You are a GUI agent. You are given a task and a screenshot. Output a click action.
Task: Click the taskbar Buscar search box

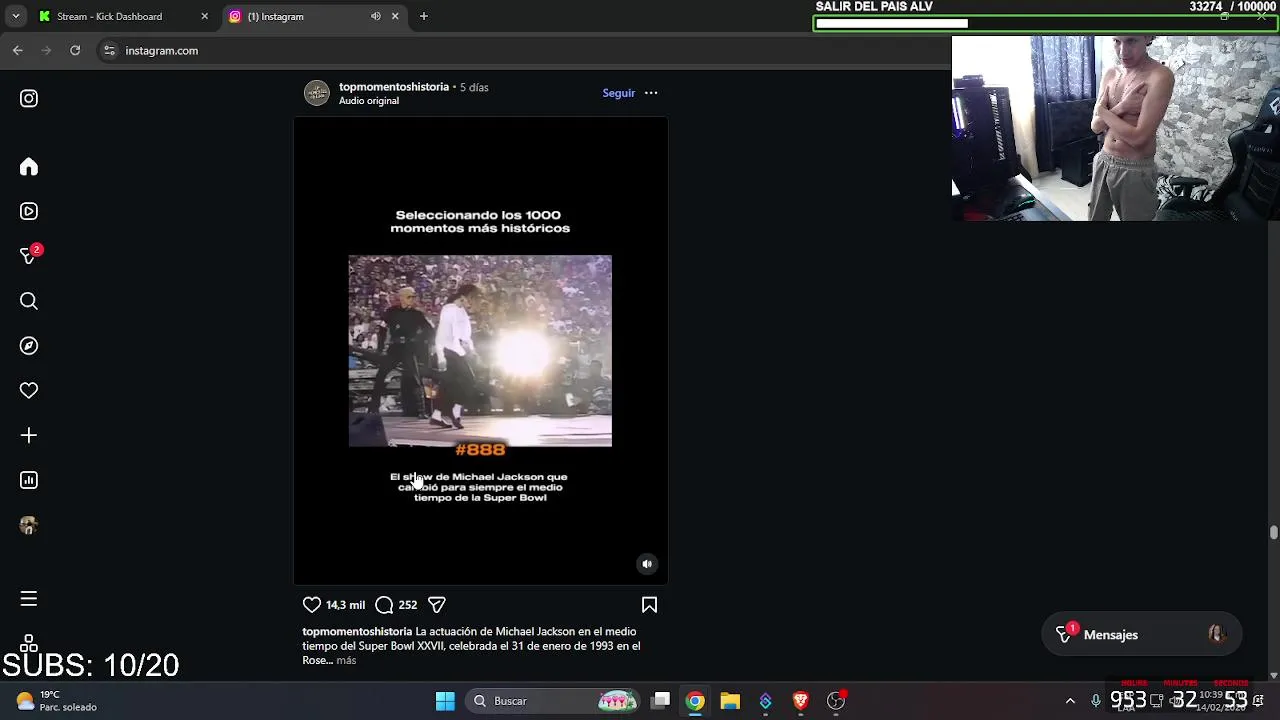(x=554, y=701)
